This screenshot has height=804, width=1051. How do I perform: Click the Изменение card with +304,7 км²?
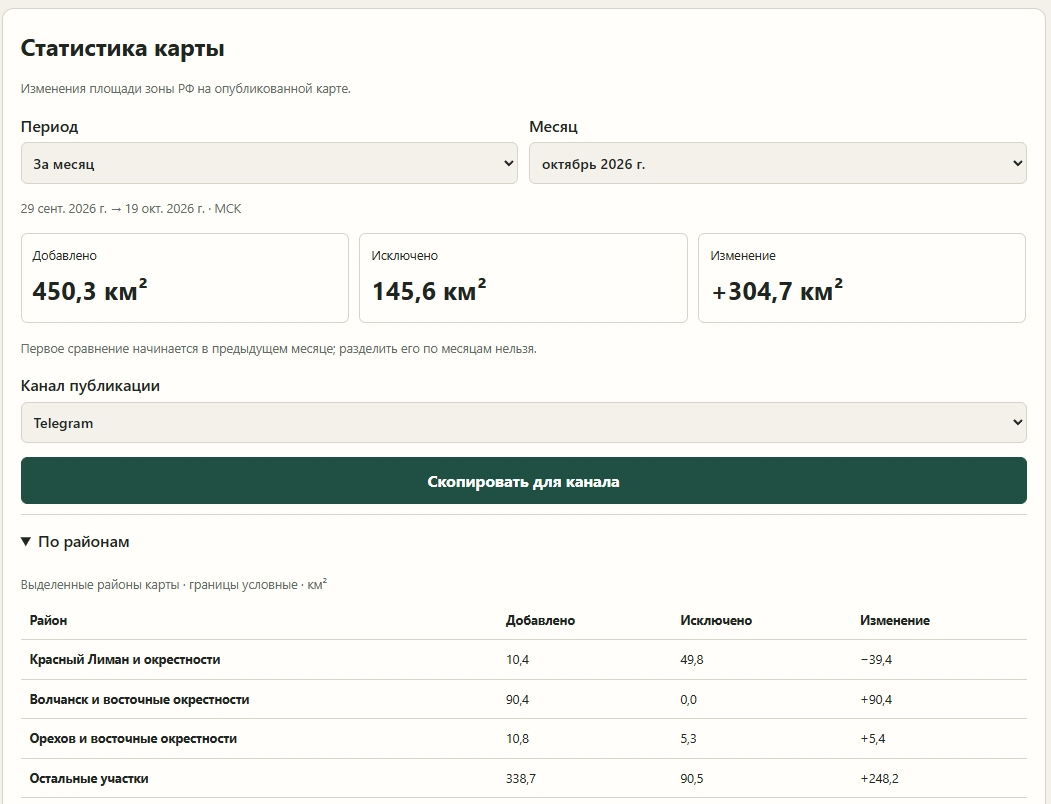[x=862, y=278]
